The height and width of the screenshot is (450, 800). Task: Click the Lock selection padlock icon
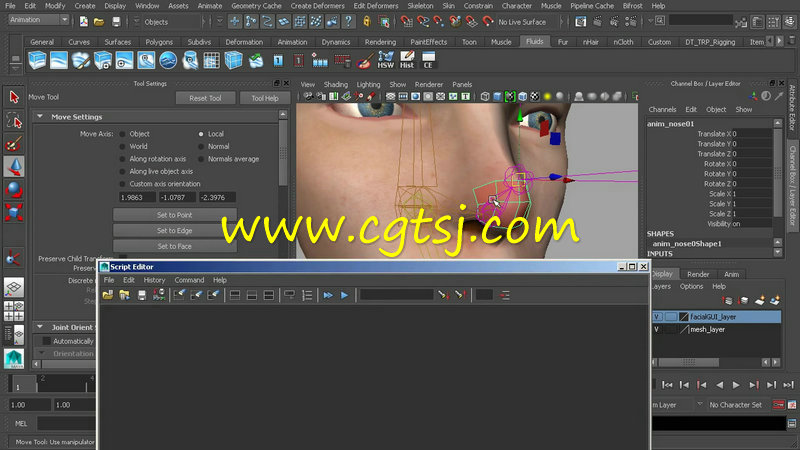click(x=366, y=21)
